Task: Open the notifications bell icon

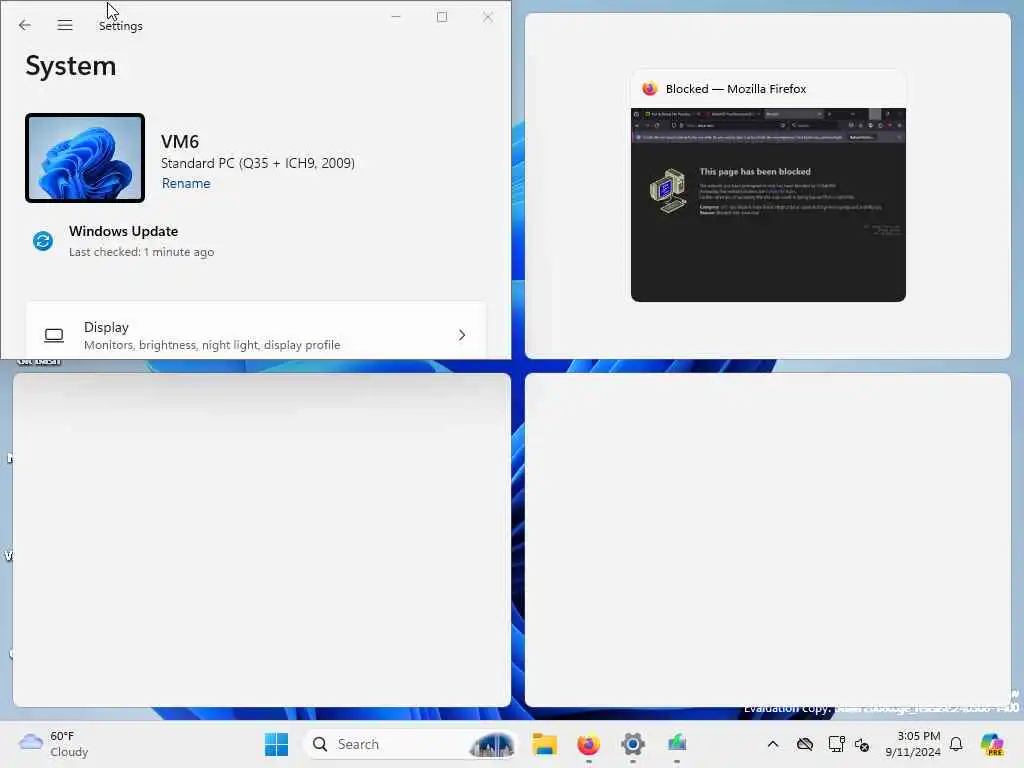Action: click(x=956, y=744)
